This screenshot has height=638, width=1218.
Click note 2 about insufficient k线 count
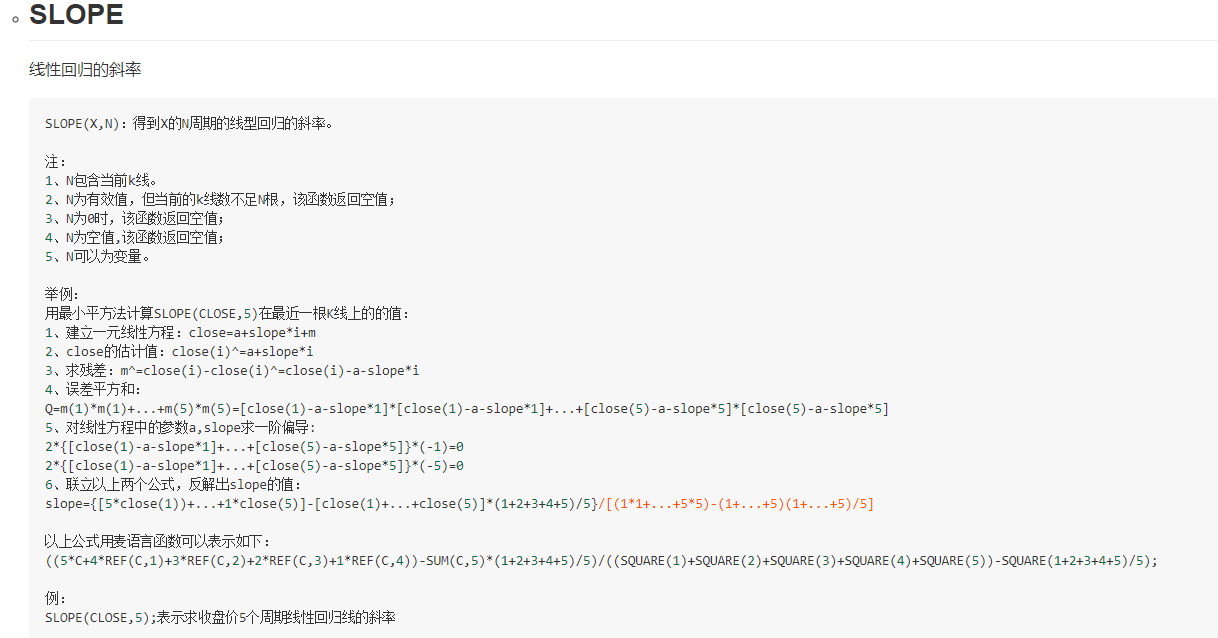(220, 200)
